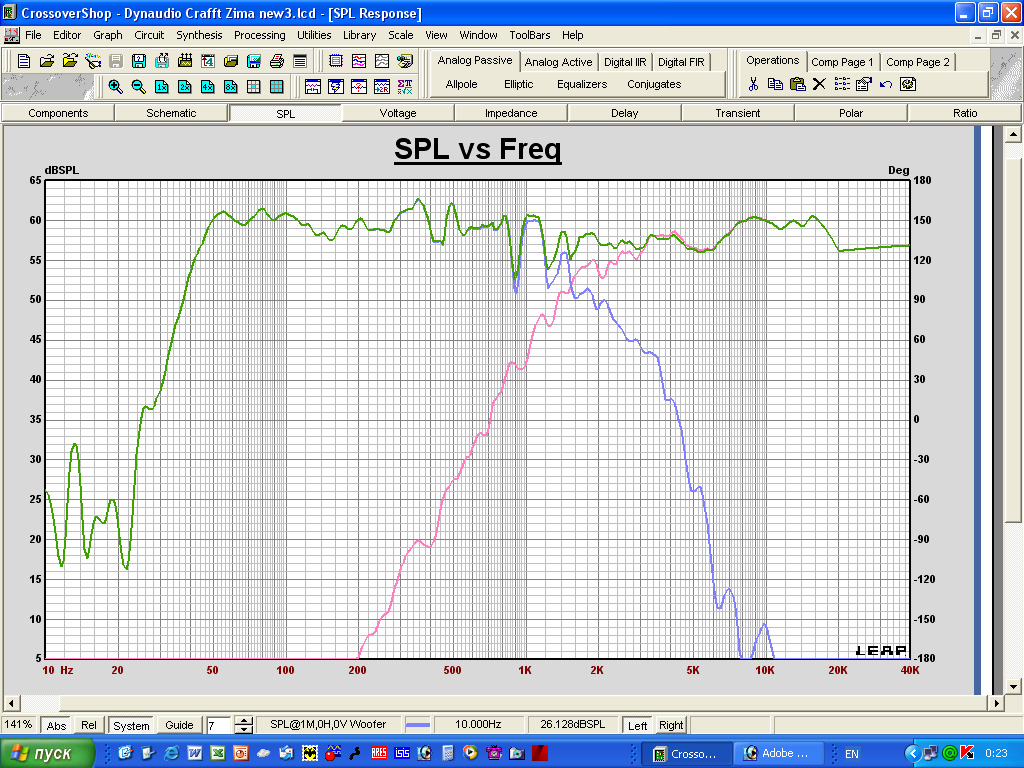Set zoom scale to 2x
This screenshot has width=1024, height=768.
pos(185,86)
